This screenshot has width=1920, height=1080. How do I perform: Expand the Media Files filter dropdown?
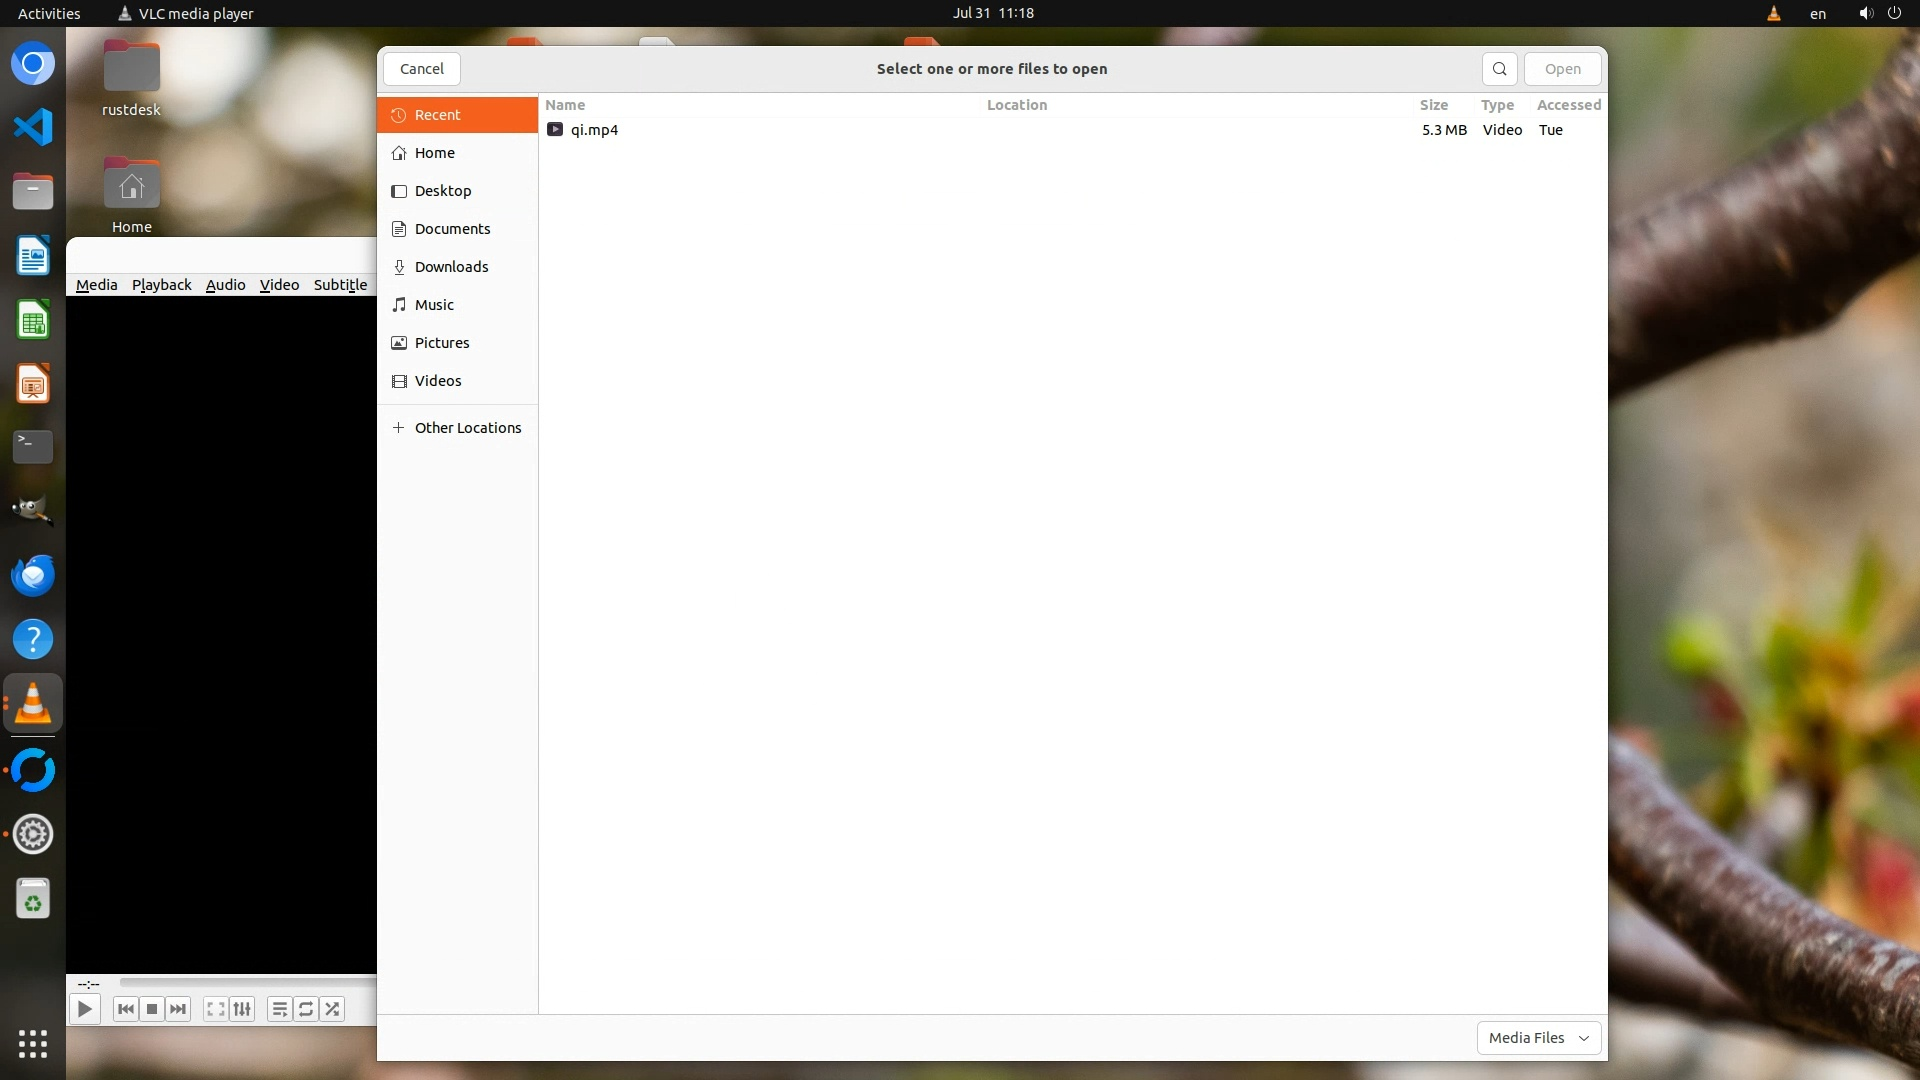pos(1538,1038)
